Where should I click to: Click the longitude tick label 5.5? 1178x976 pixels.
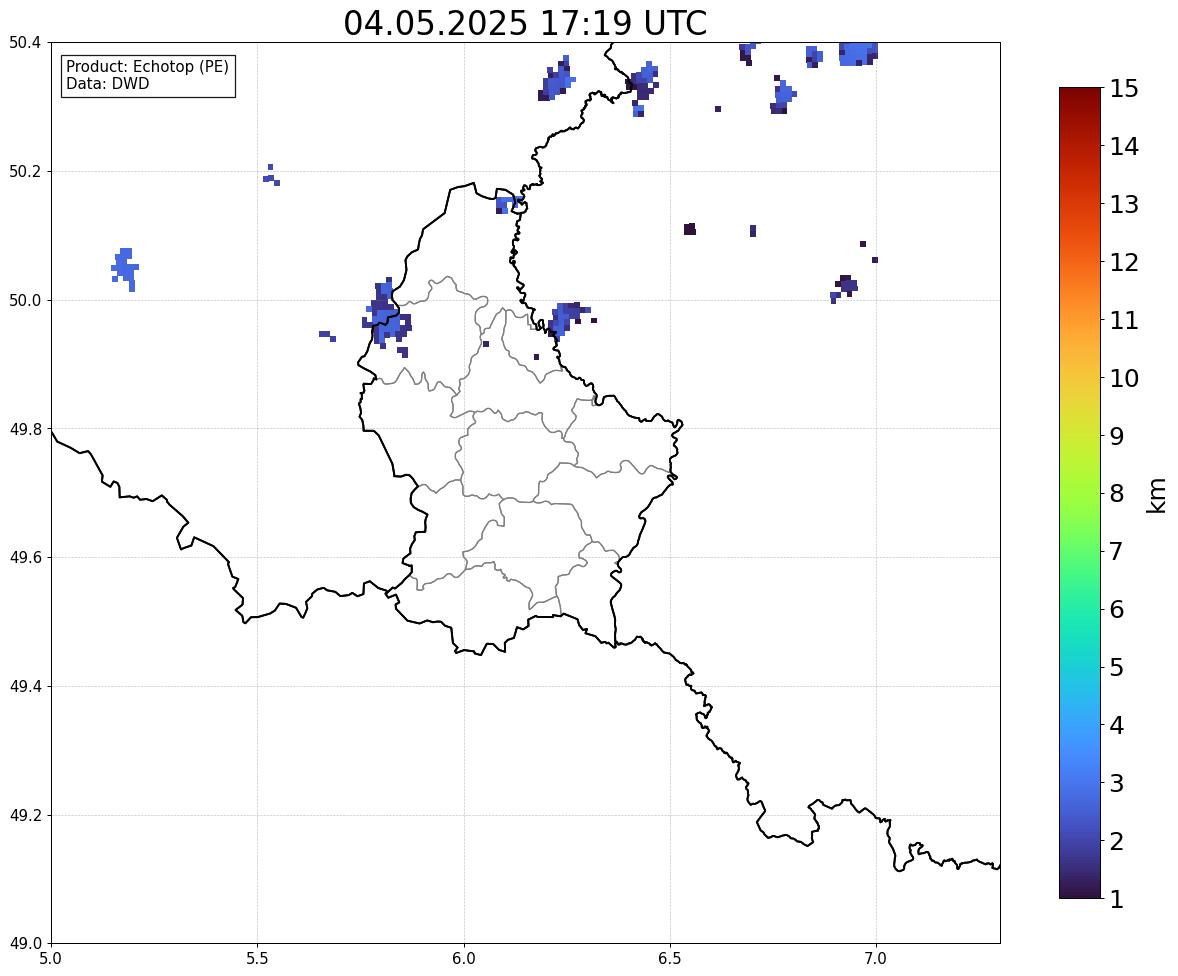(x=258, y=959)
